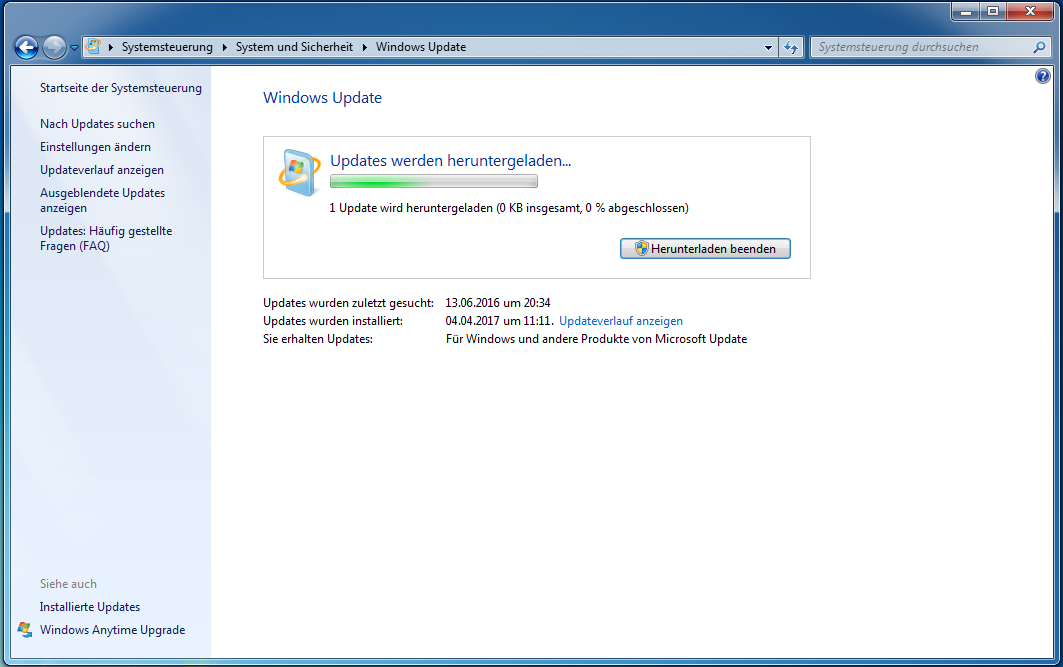Click the 'Updates wurden installiert:' label
1063x667 pixels.
pyautogui.click(x=333, y=321)
